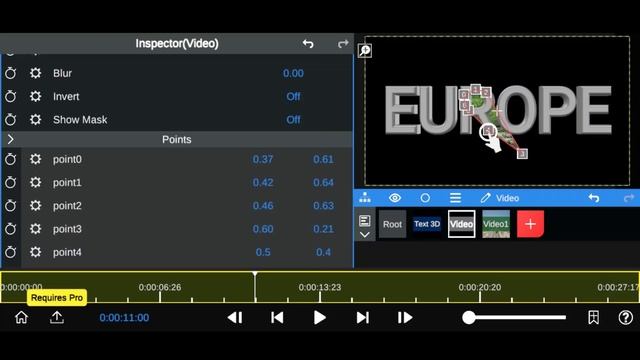The width and height of the screenshot is (640, 360).
Task: Add a new layer with red plus
Action: [x=530, y=224]
